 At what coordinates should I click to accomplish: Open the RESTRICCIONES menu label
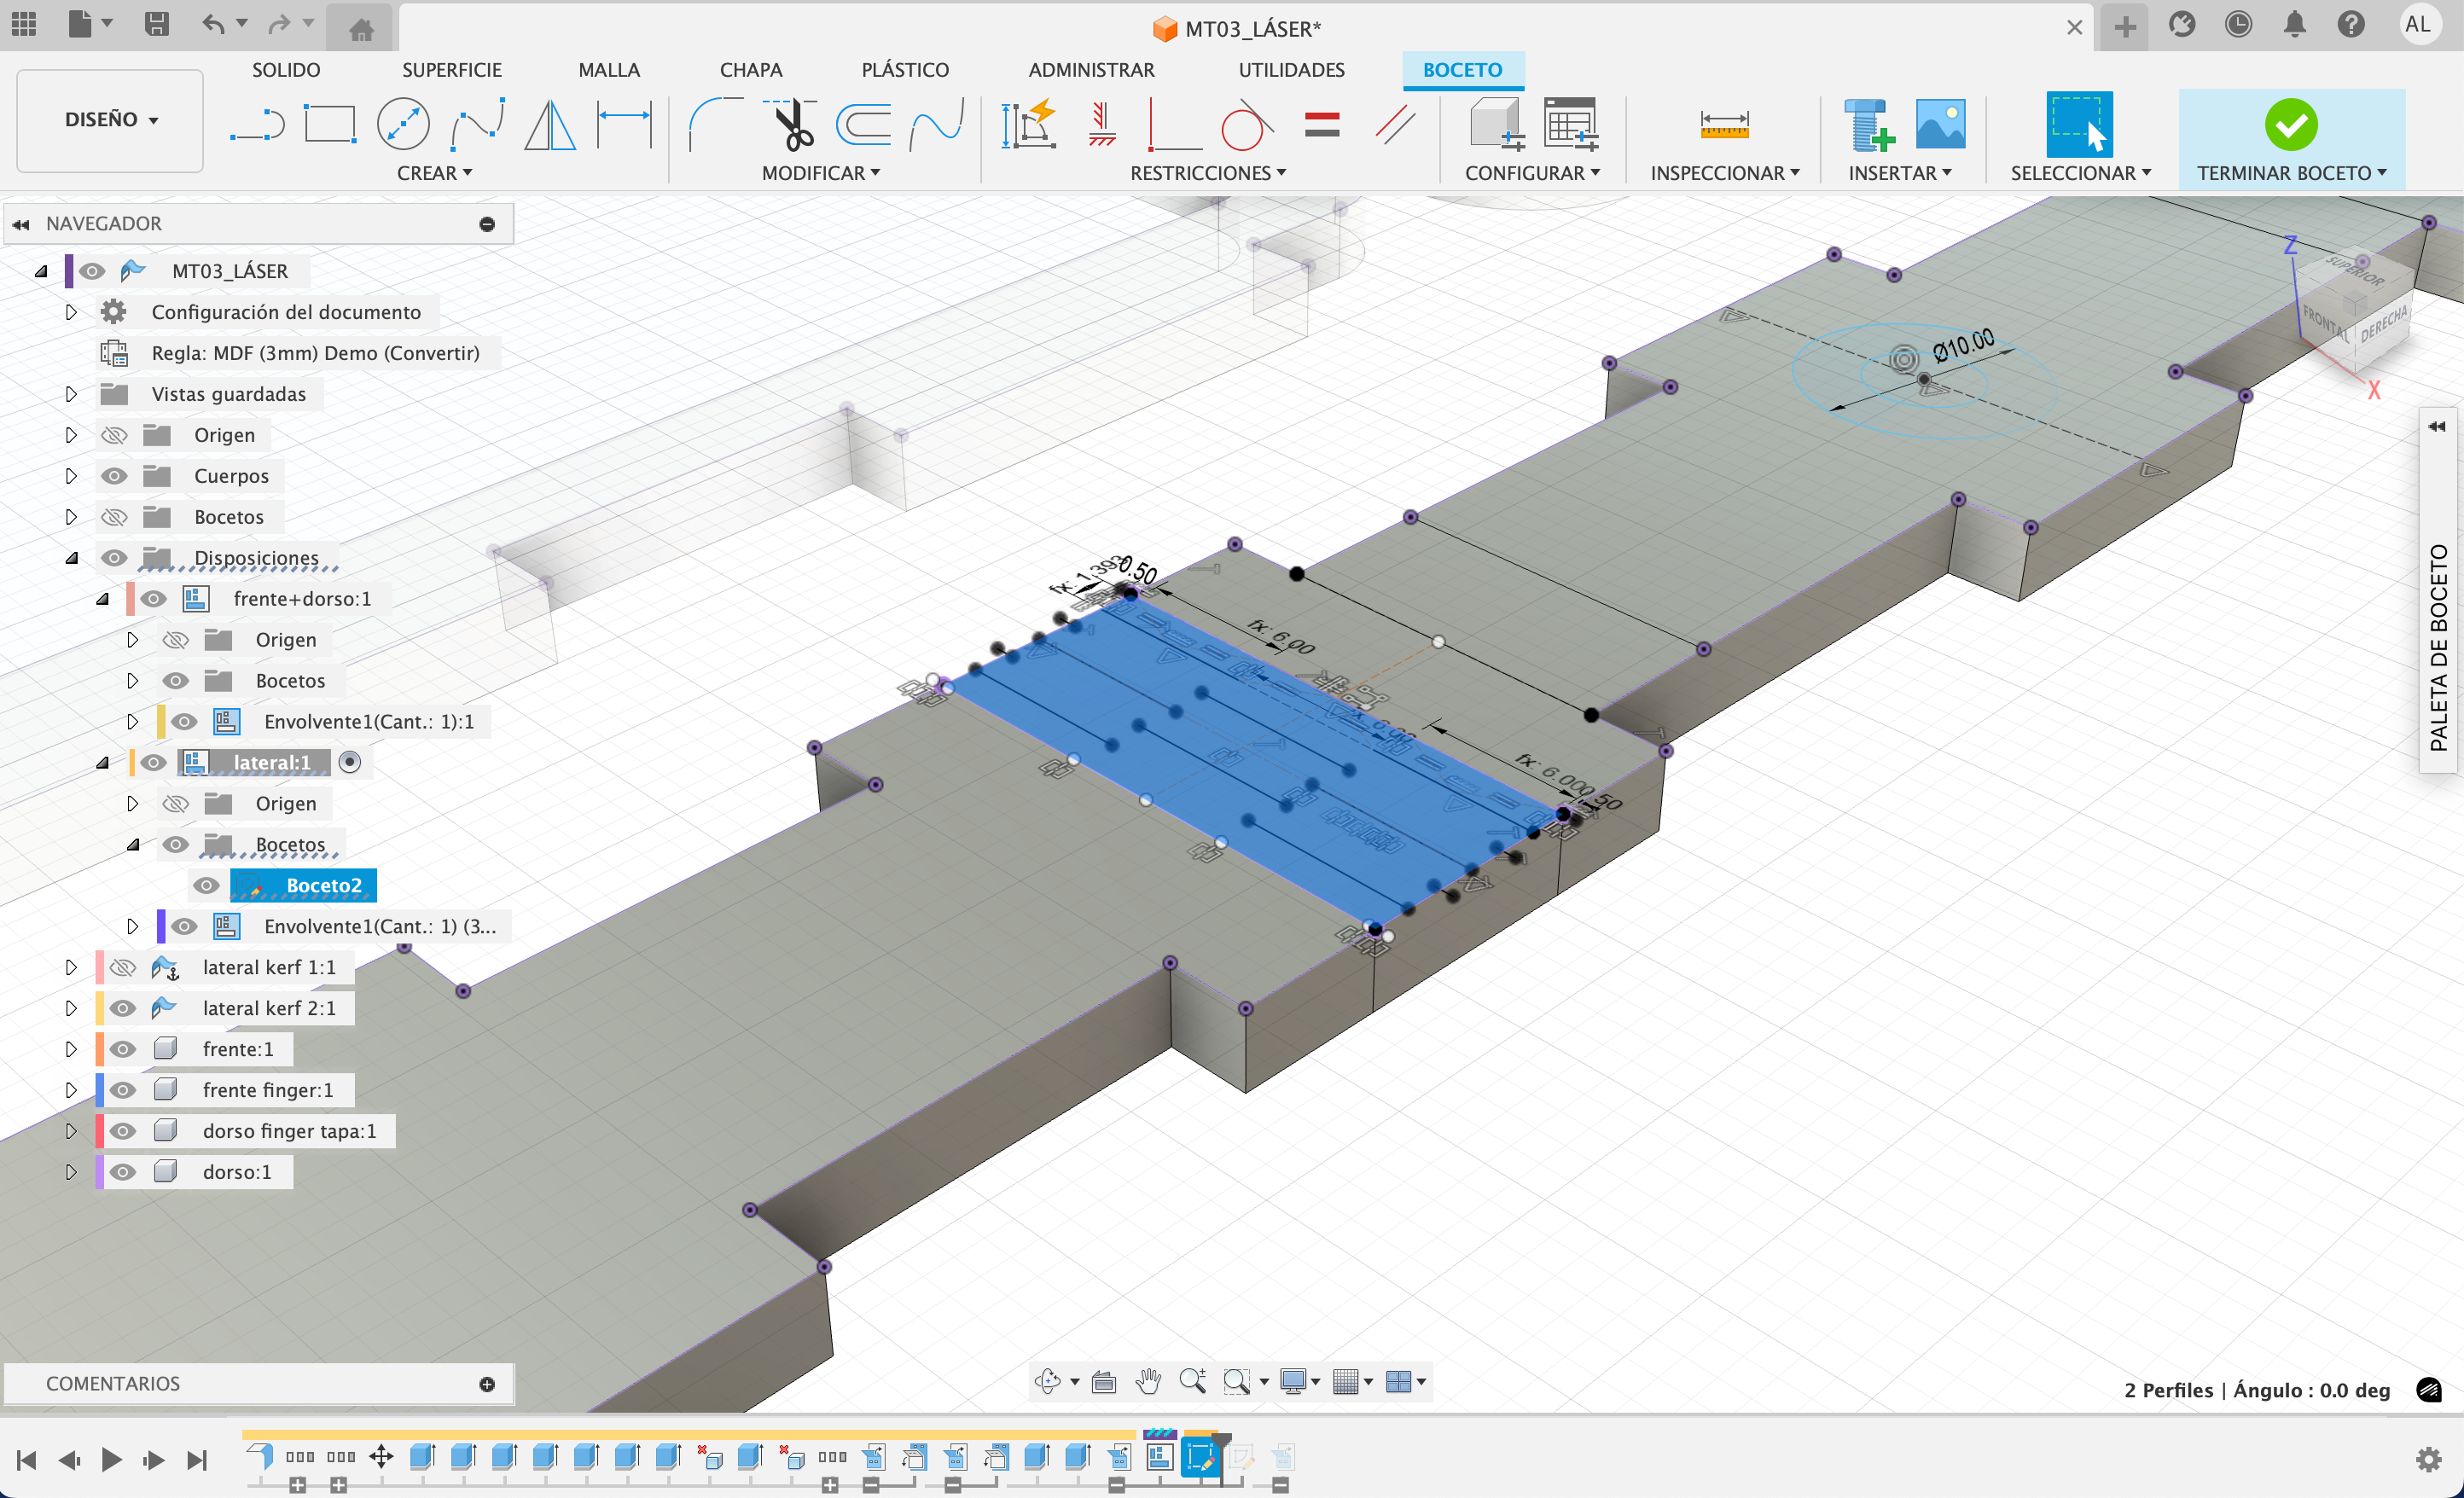pyautogui.click(x=1207, y=173)
